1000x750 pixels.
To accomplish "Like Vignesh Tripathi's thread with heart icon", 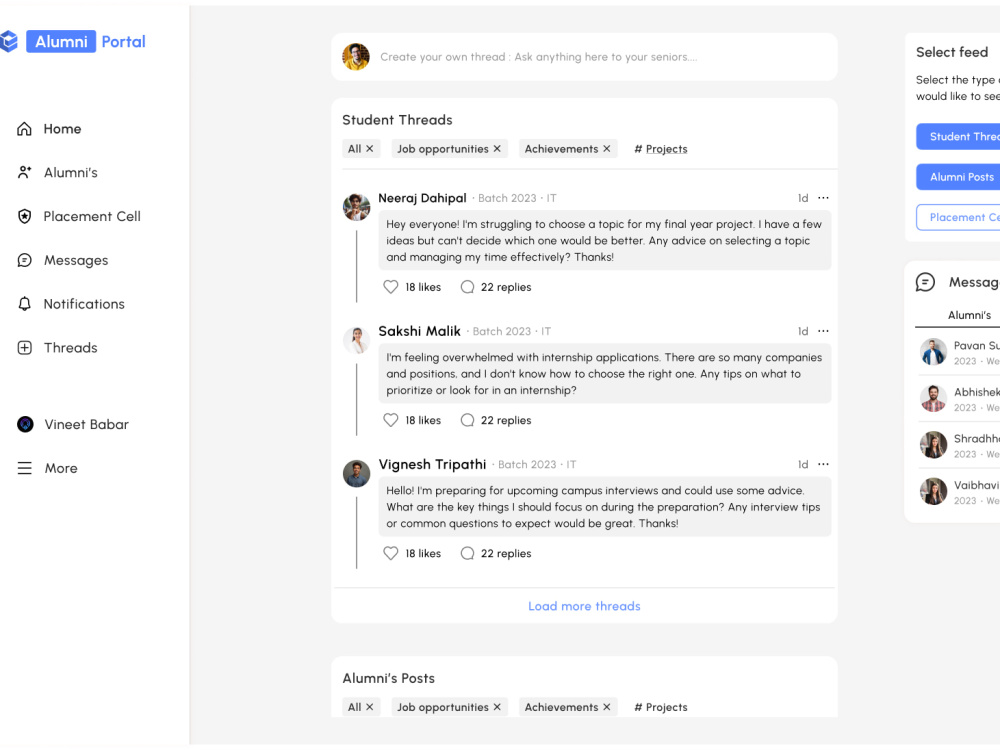I will [390, 554].
